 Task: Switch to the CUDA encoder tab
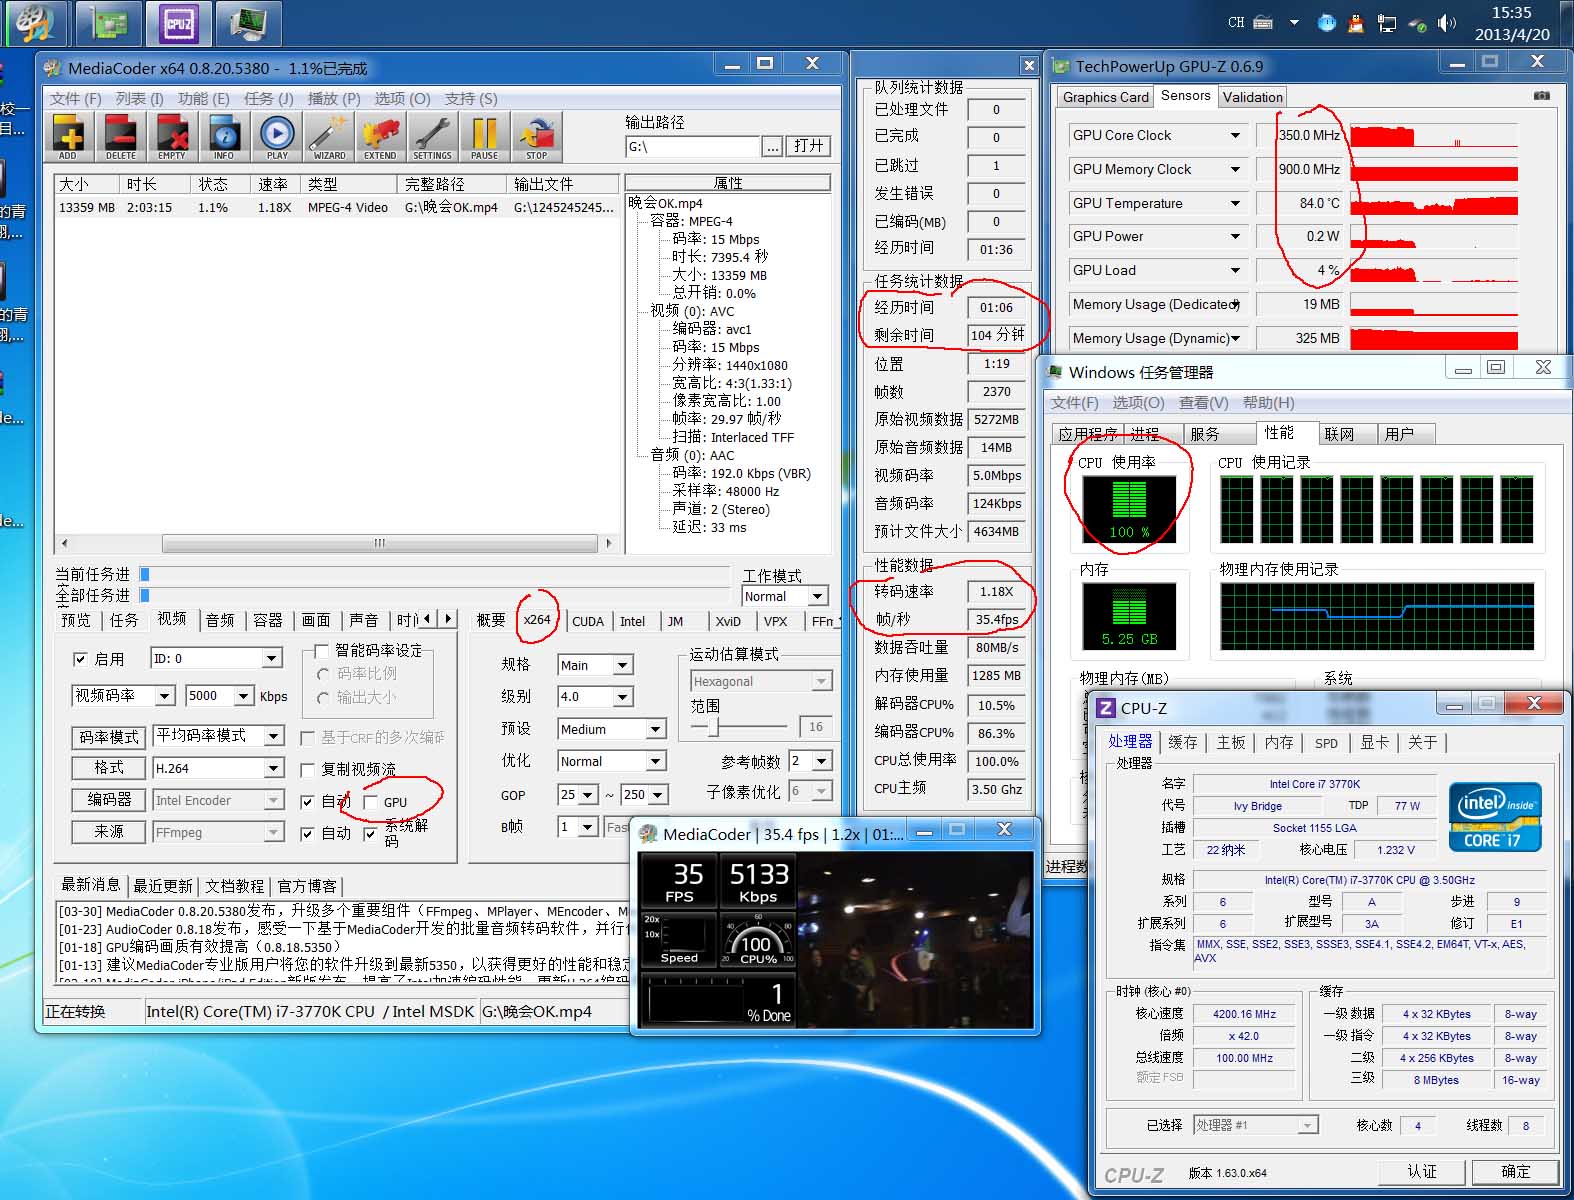coord(588,621)
